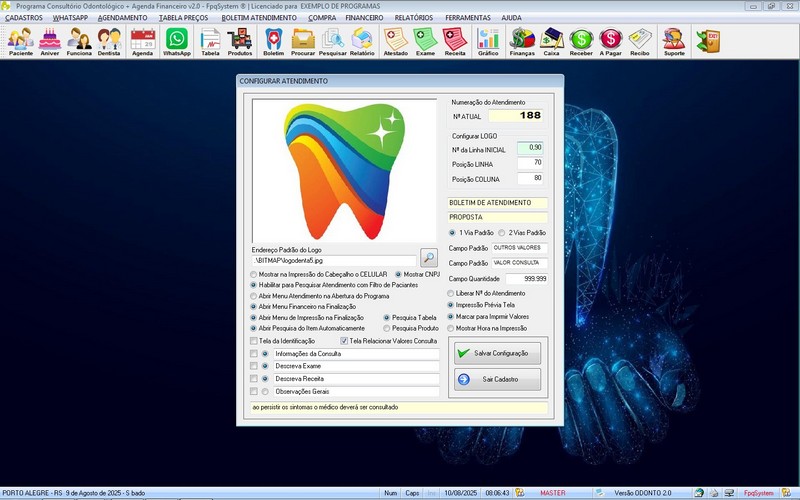Open the Gráfico chart icon
This screenshot has width=800, height=500.
[x=488, y=41]
